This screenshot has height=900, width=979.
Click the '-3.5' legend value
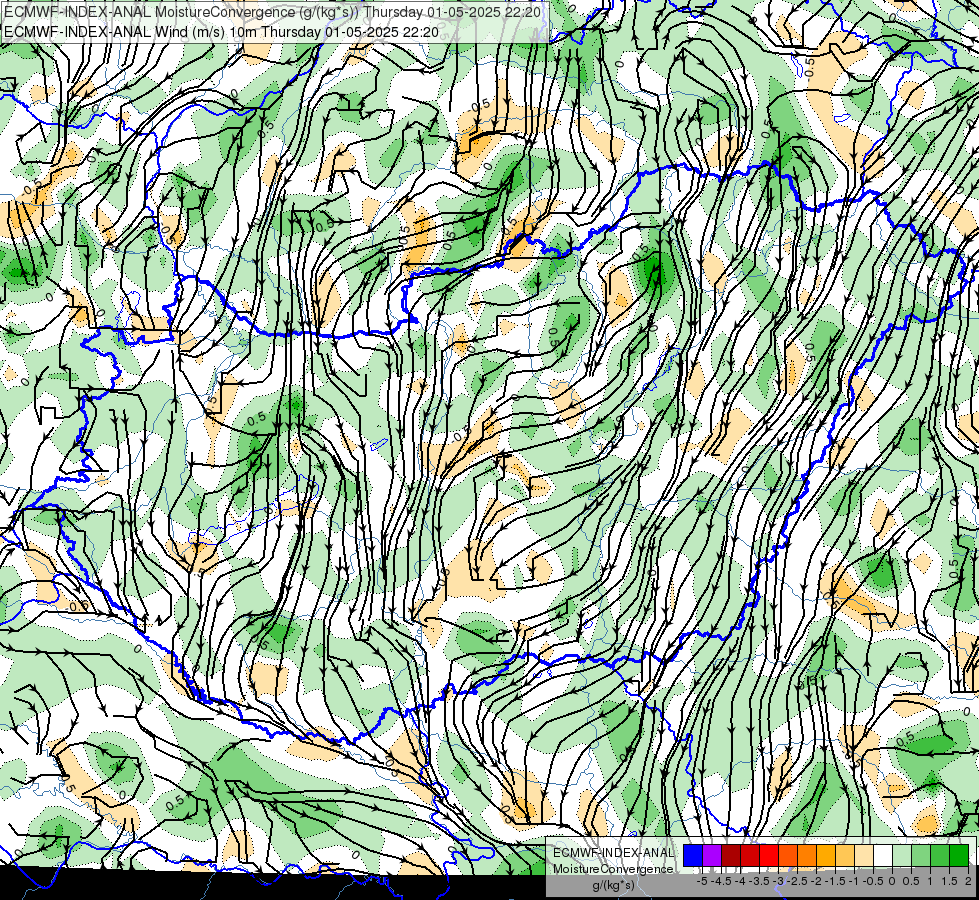pyautogui.click(x=759, y=881)
